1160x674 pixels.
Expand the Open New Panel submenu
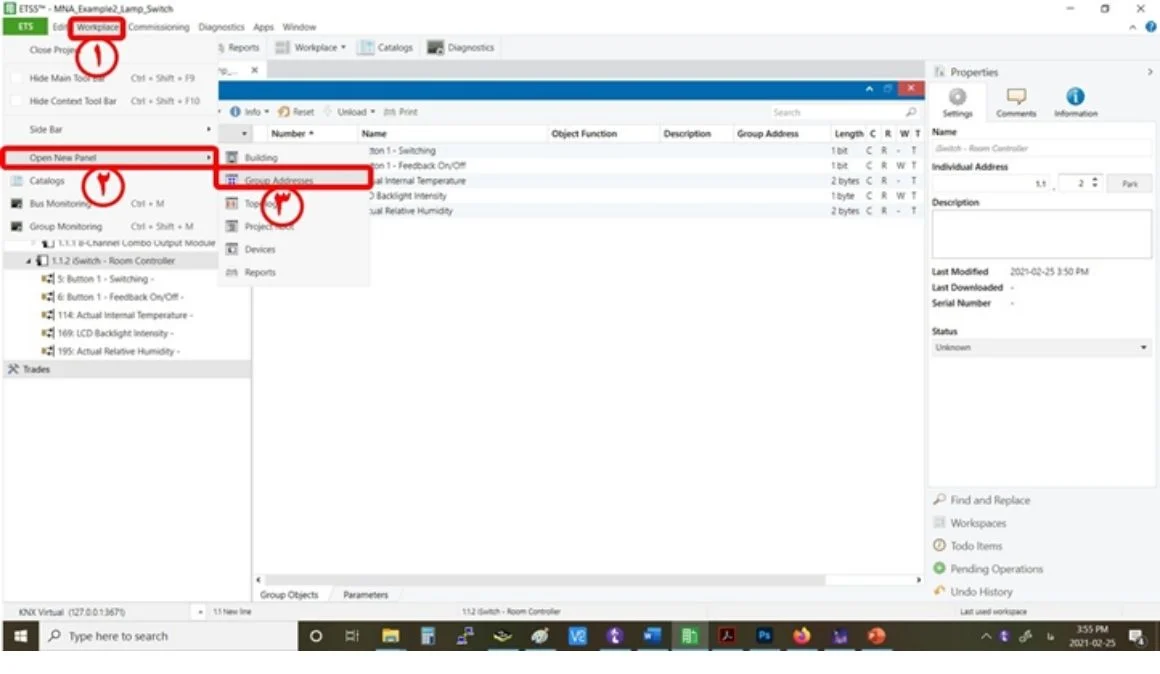click(x=109, y=158)
